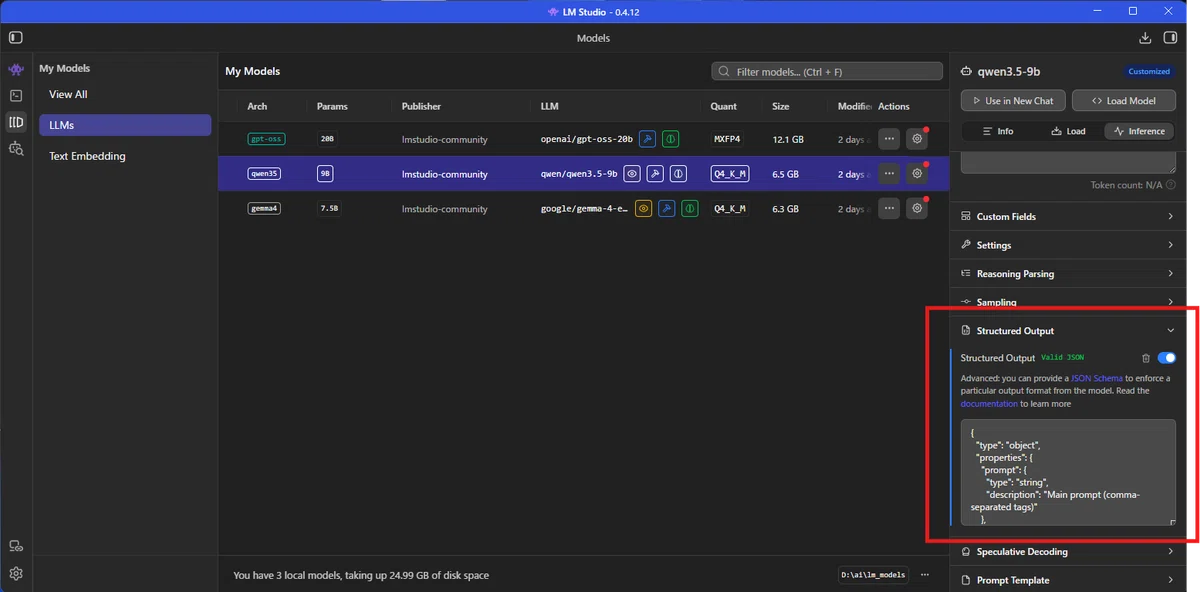Click into the JSON schema editor
Screen dimensions: 1200x592
pos(1068,472)
